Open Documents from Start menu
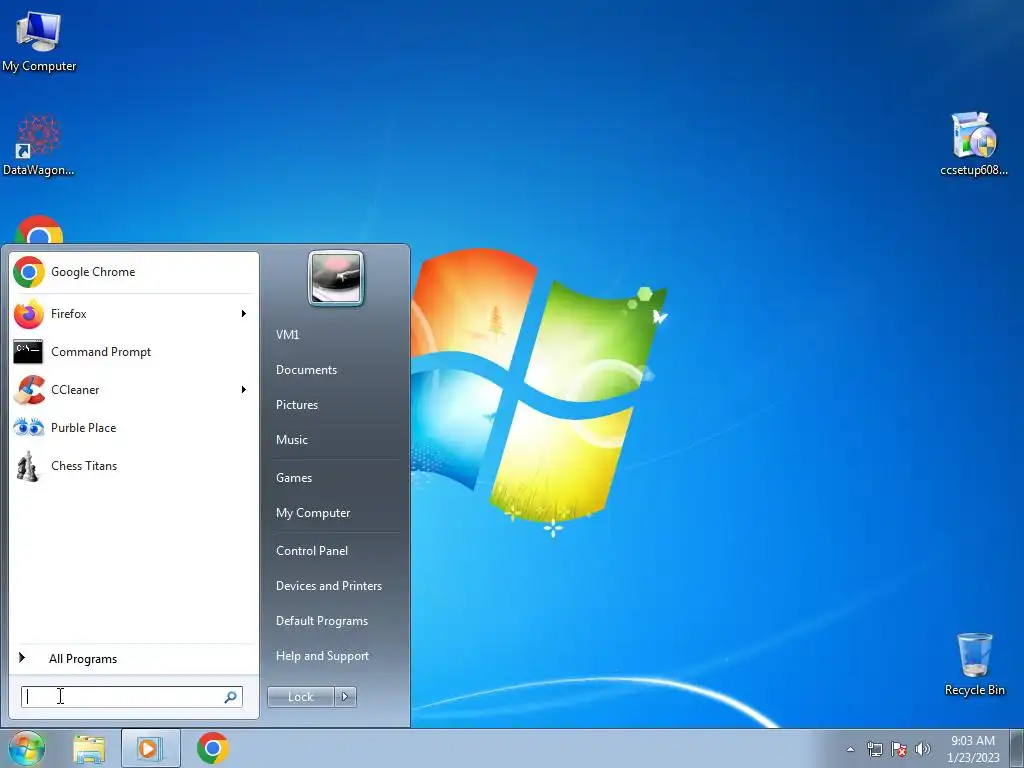 (x=306, y=370)
